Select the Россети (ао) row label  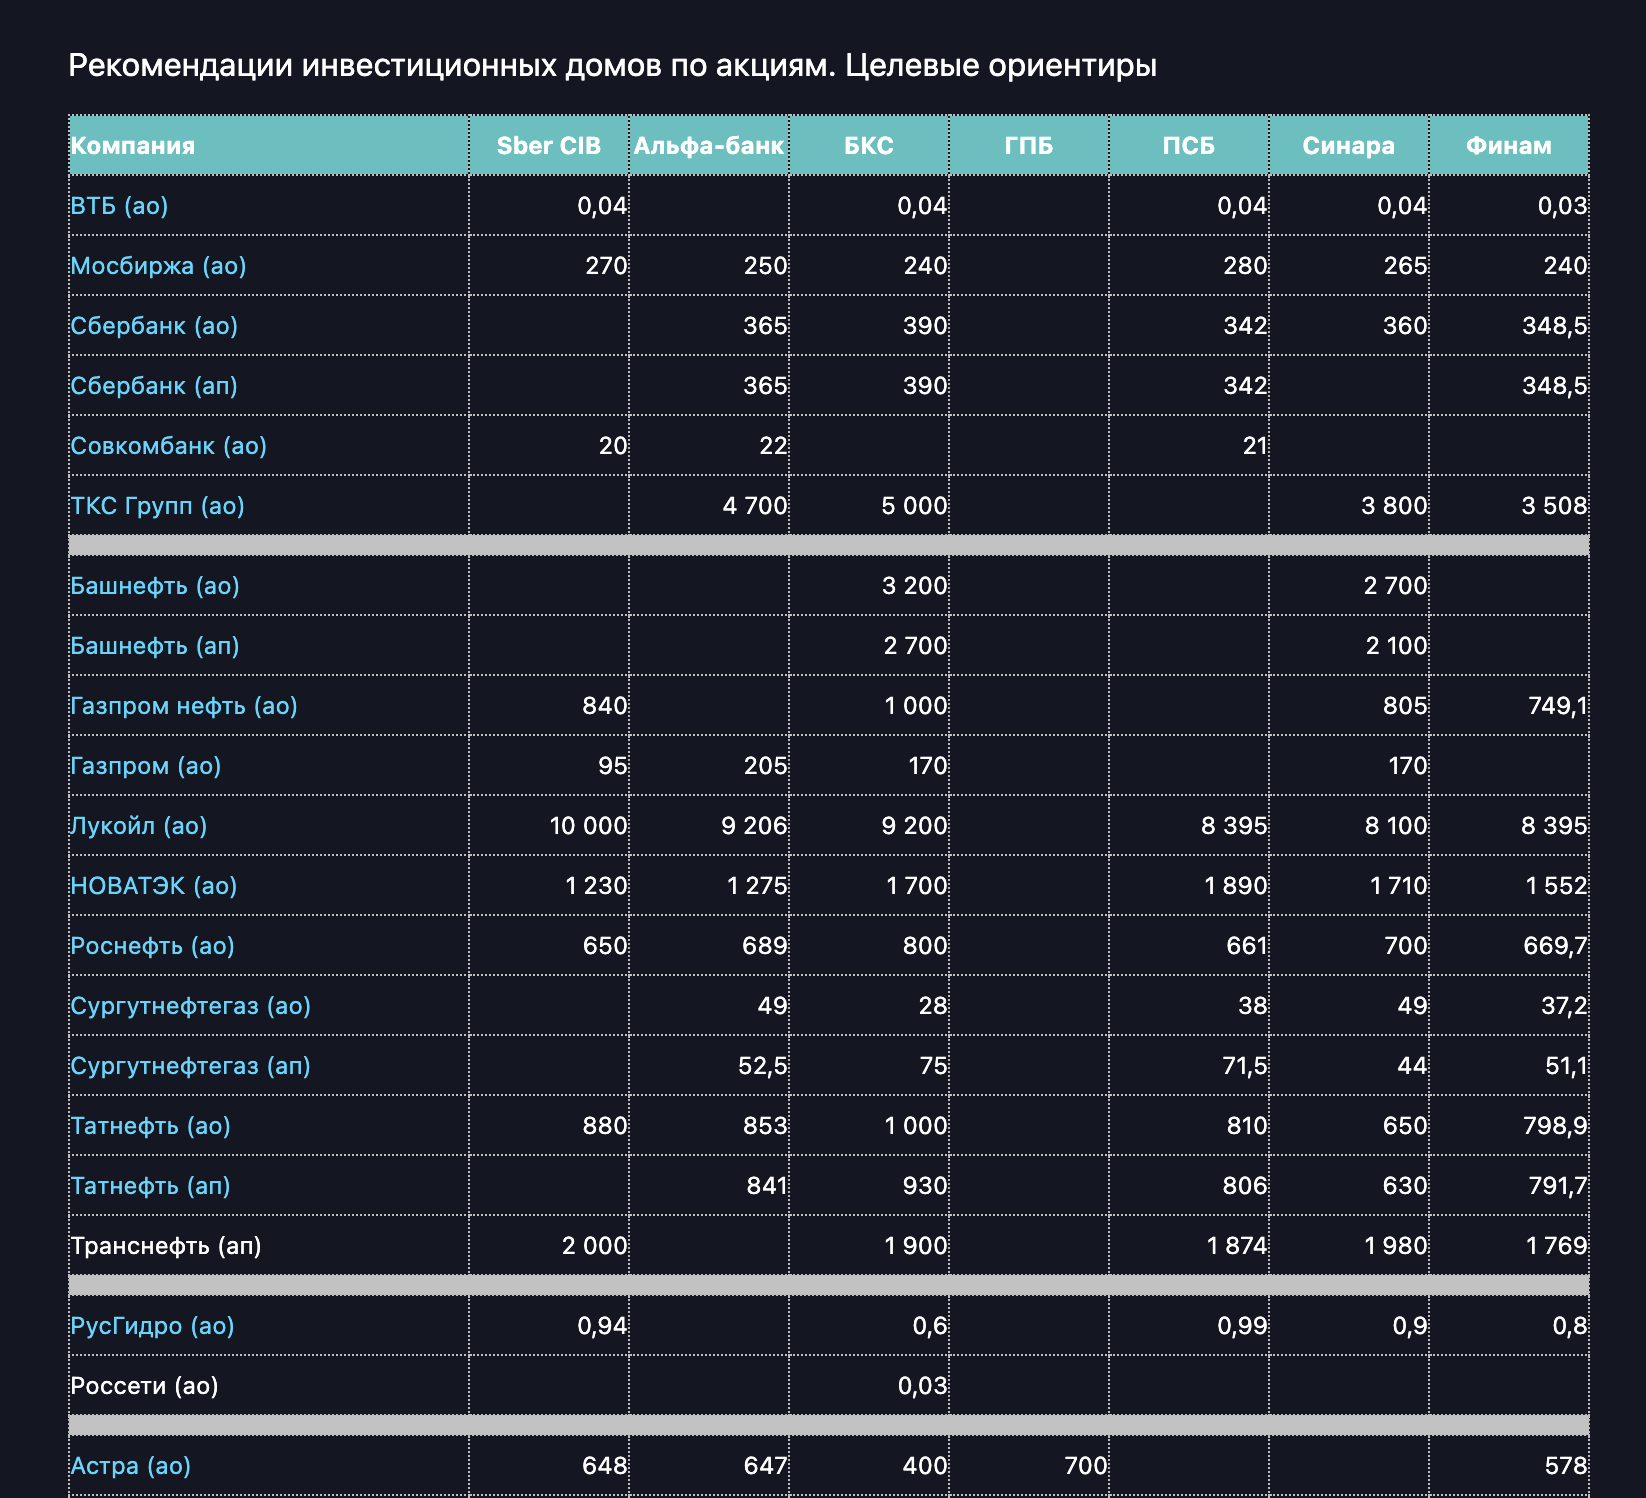pyautogui.click(x=144, y=1386)
